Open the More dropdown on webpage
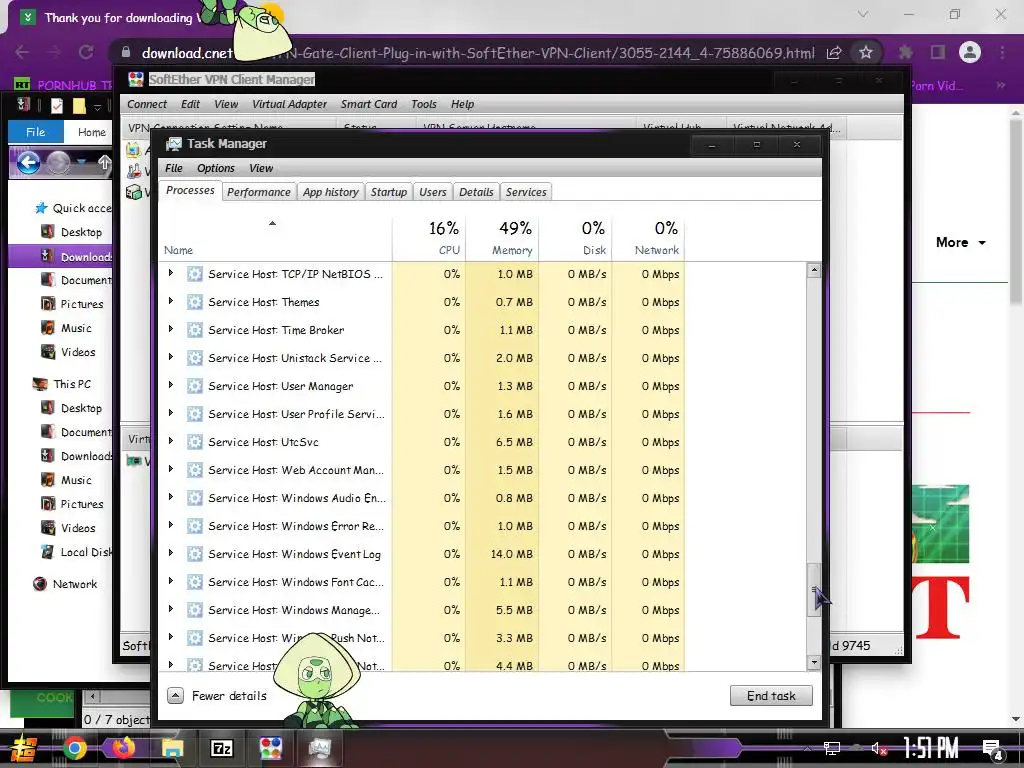This screenshot has height=768, width=1024. click(960, 242)
